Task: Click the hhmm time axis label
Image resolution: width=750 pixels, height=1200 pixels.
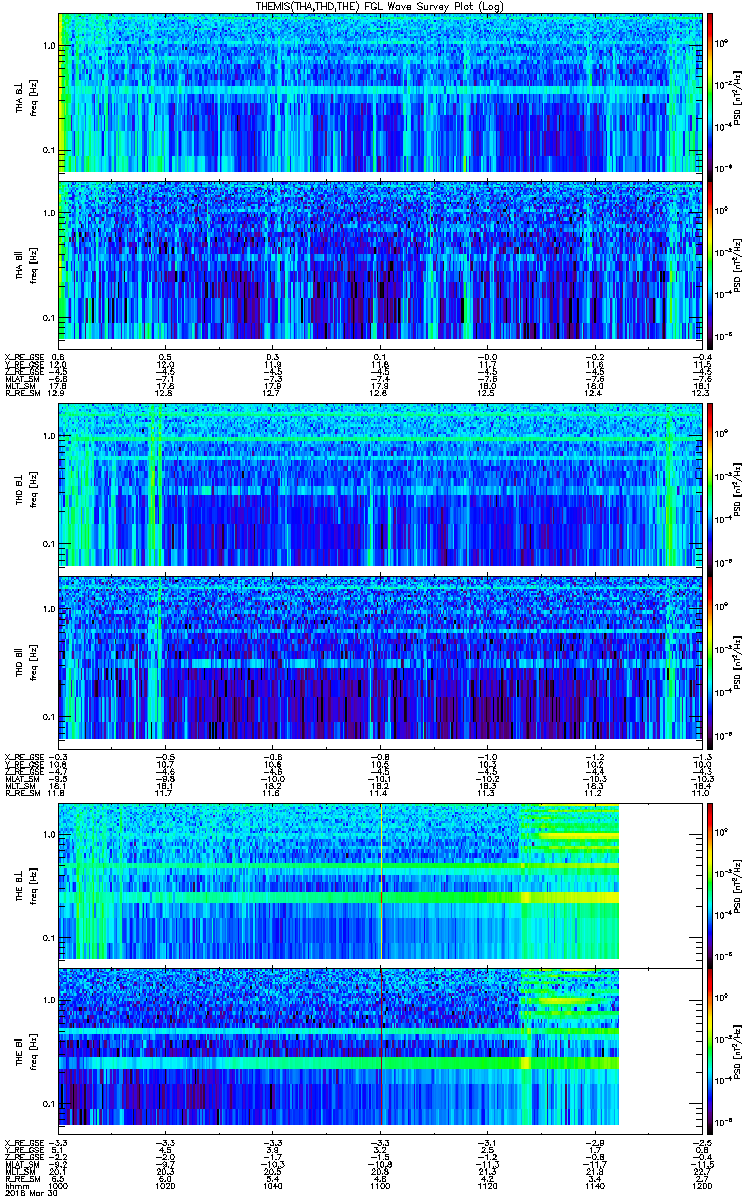Action: (15, 1185)
